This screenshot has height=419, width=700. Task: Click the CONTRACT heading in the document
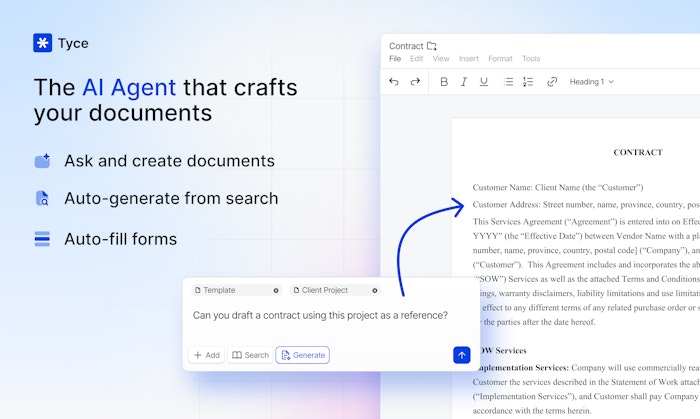coord(638,153)
